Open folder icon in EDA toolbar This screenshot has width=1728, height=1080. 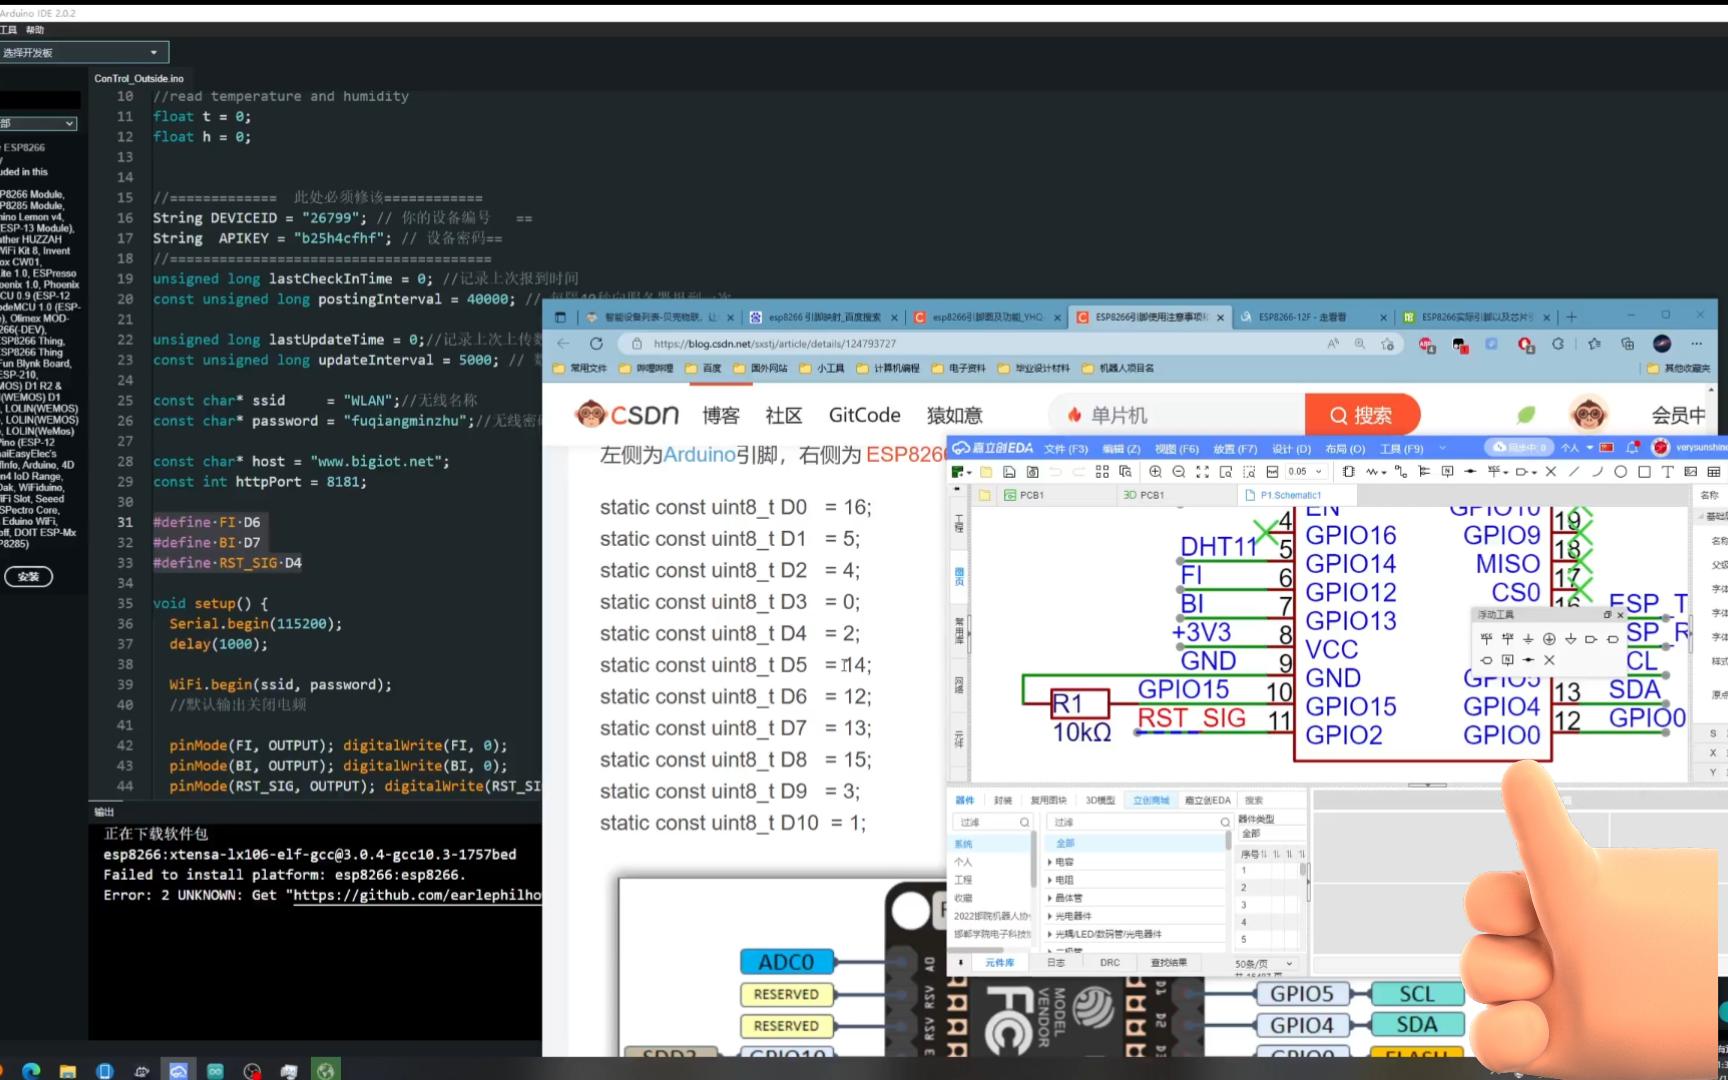(986, 471)
